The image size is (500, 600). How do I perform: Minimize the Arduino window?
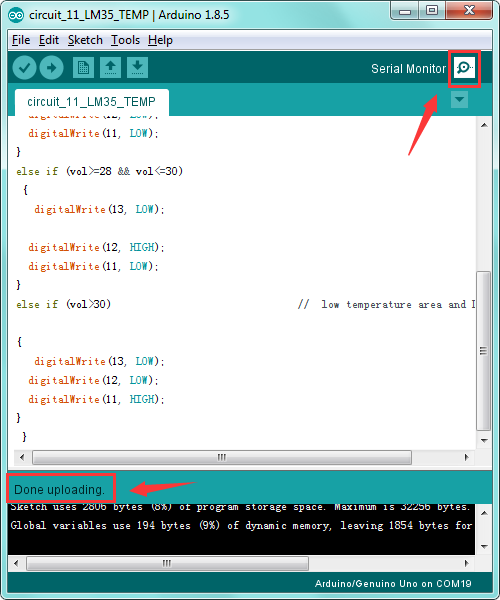pyautogui.click(x=405, y=11)
